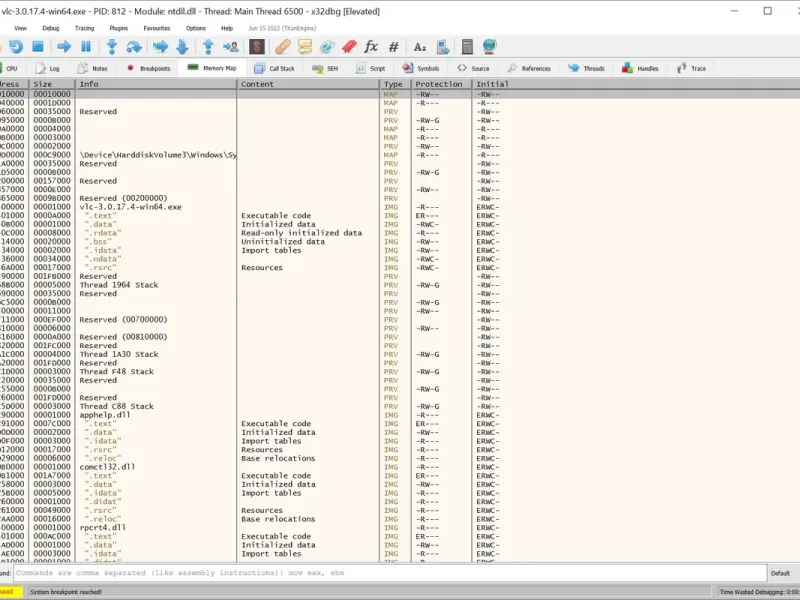The image size is (800, 600).
Task: Open the Default command type dropdown
Action: point(780,573)
